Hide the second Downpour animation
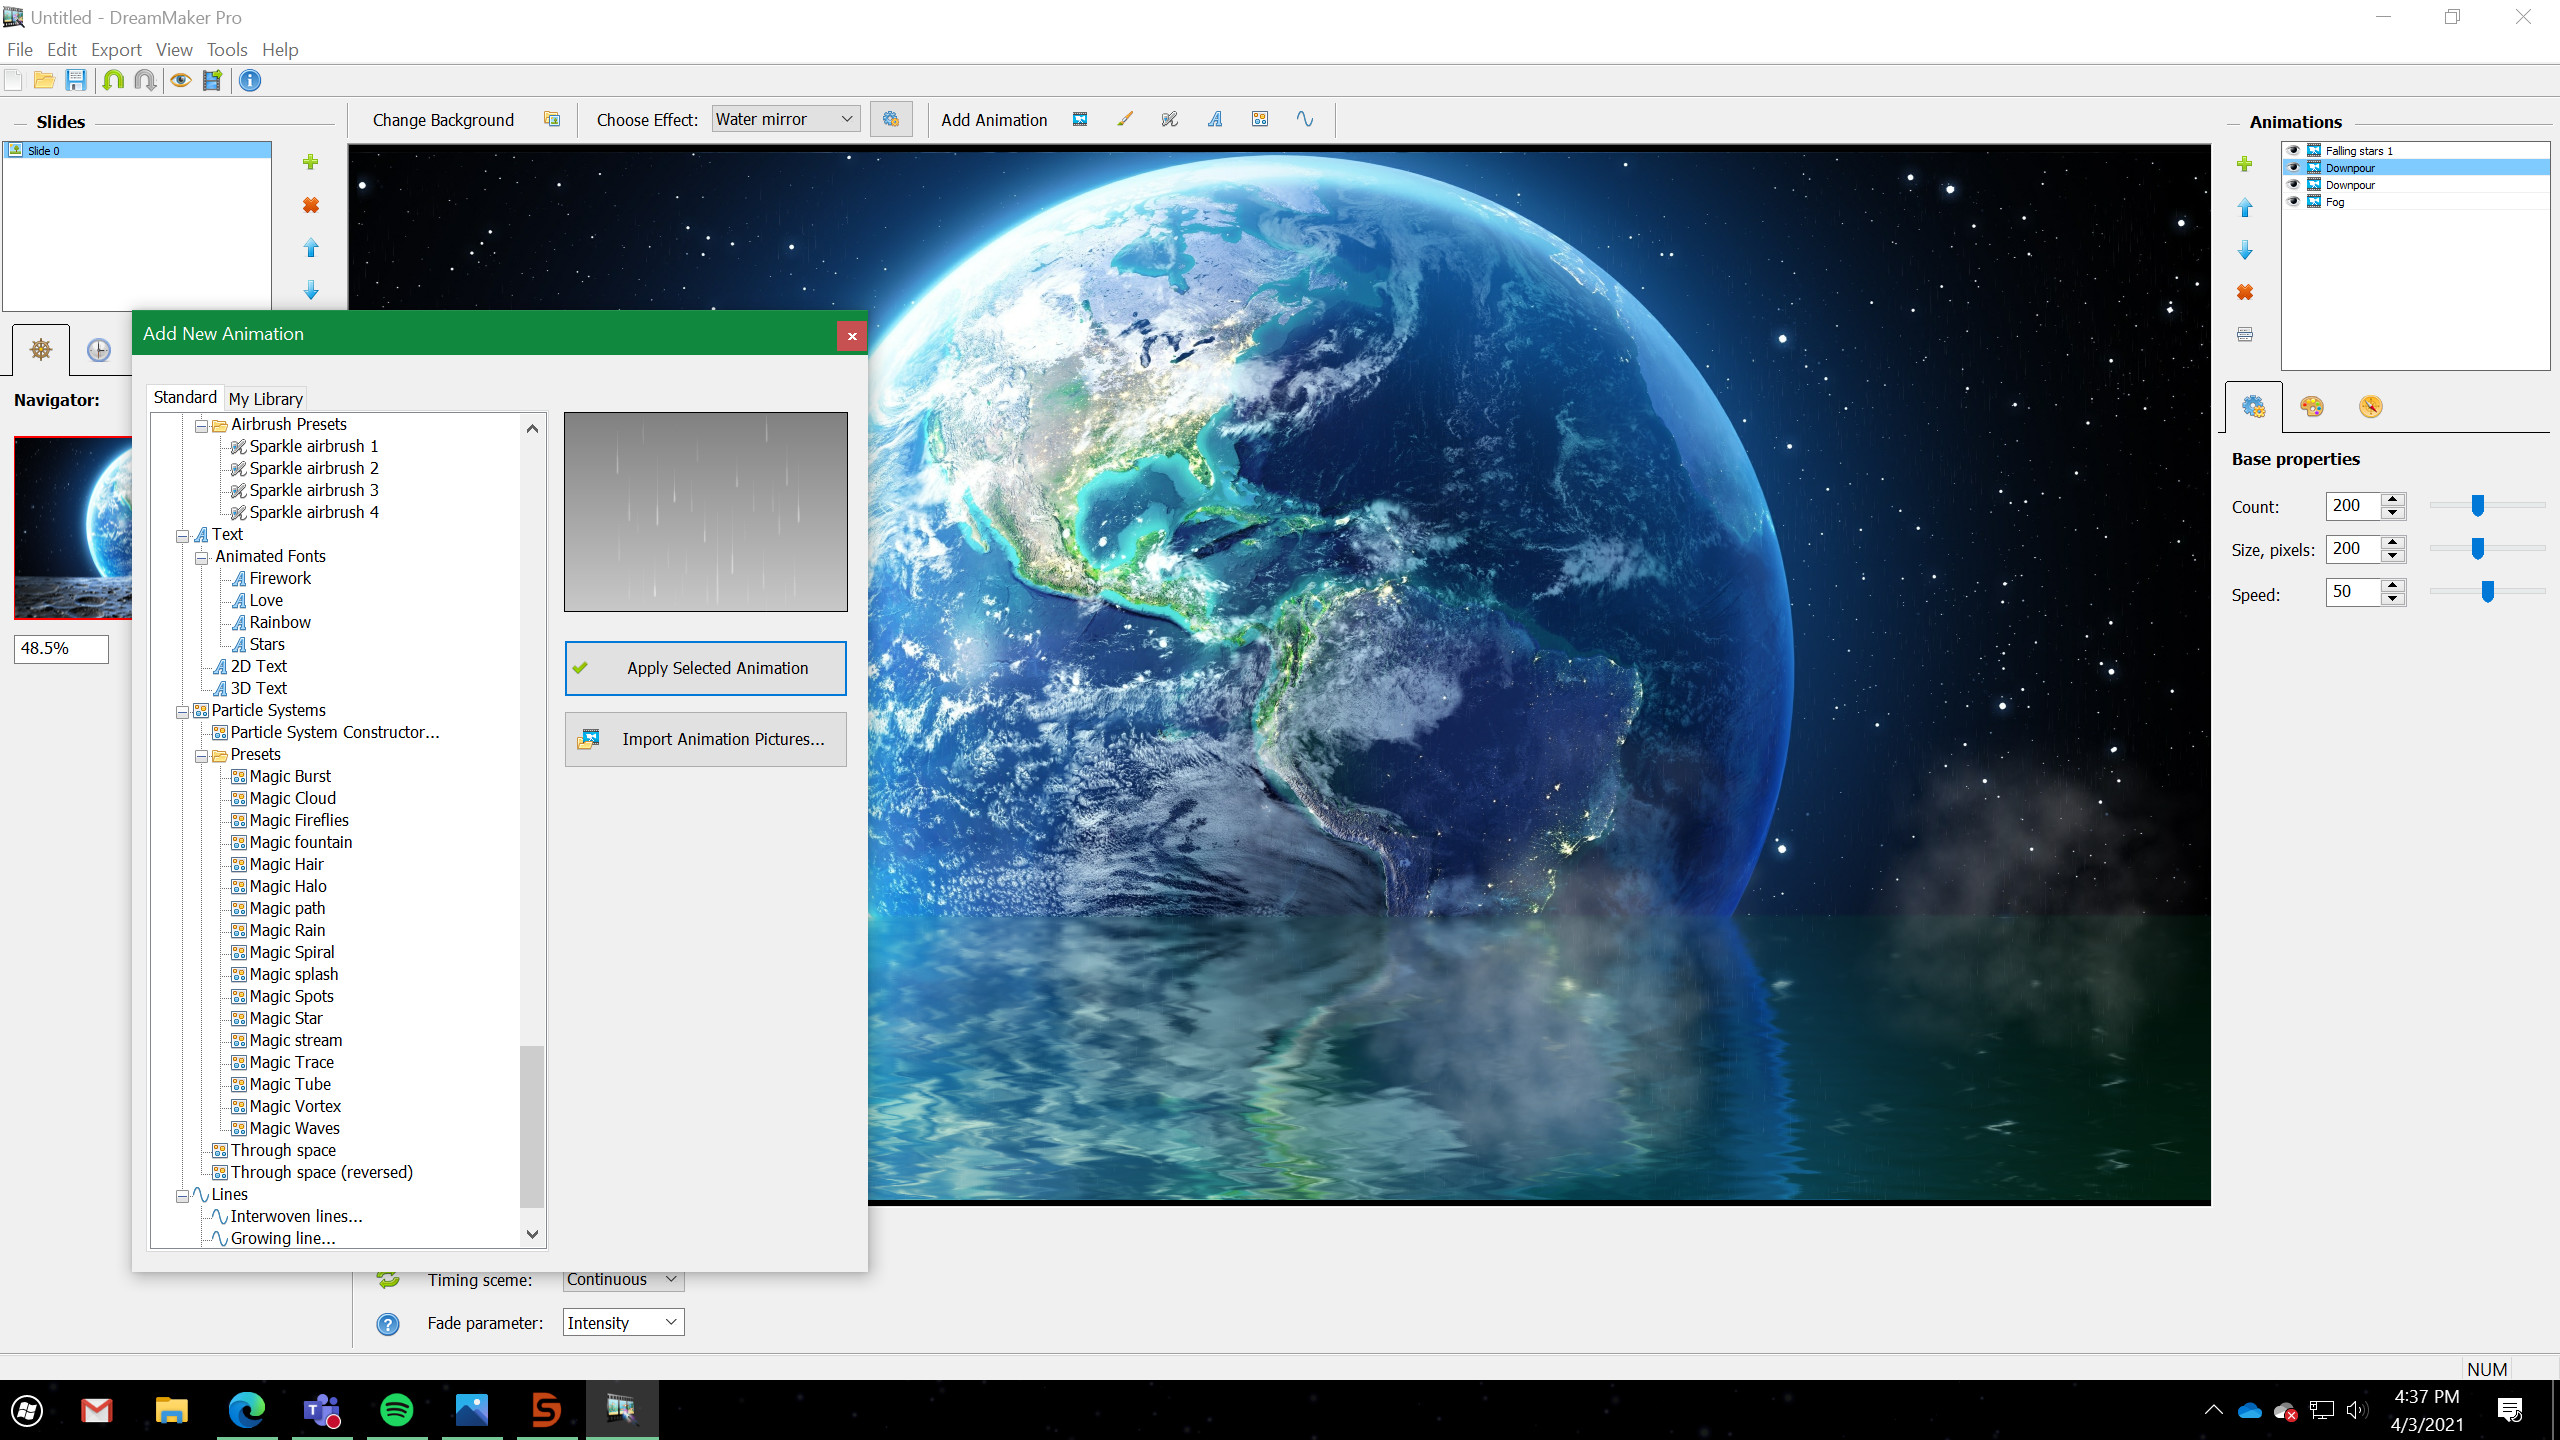Image resolution: width=2560 pixels, height=1440 pixels. tap(2294, 184)
